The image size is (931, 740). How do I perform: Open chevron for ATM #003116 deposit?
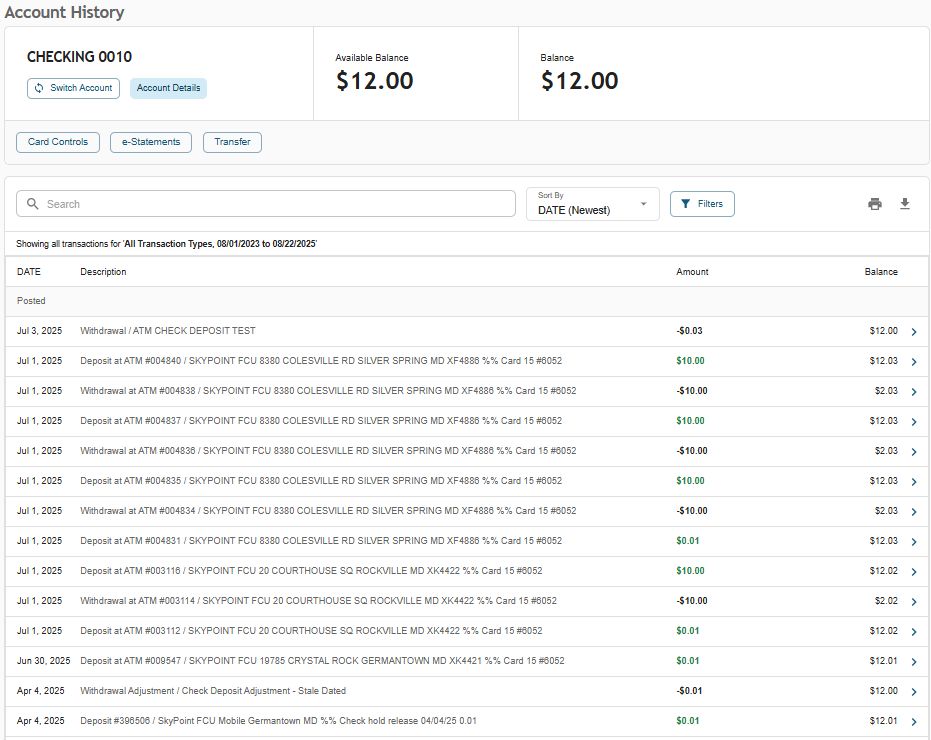[x=914, y=572]
